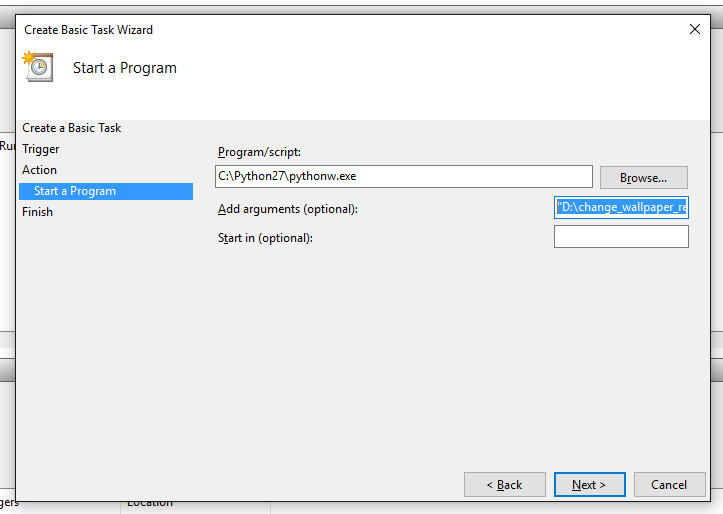The width and height of the screenshot is (723, 514).
Task: Select the Trigger step in sidebar
Action: 41,149
